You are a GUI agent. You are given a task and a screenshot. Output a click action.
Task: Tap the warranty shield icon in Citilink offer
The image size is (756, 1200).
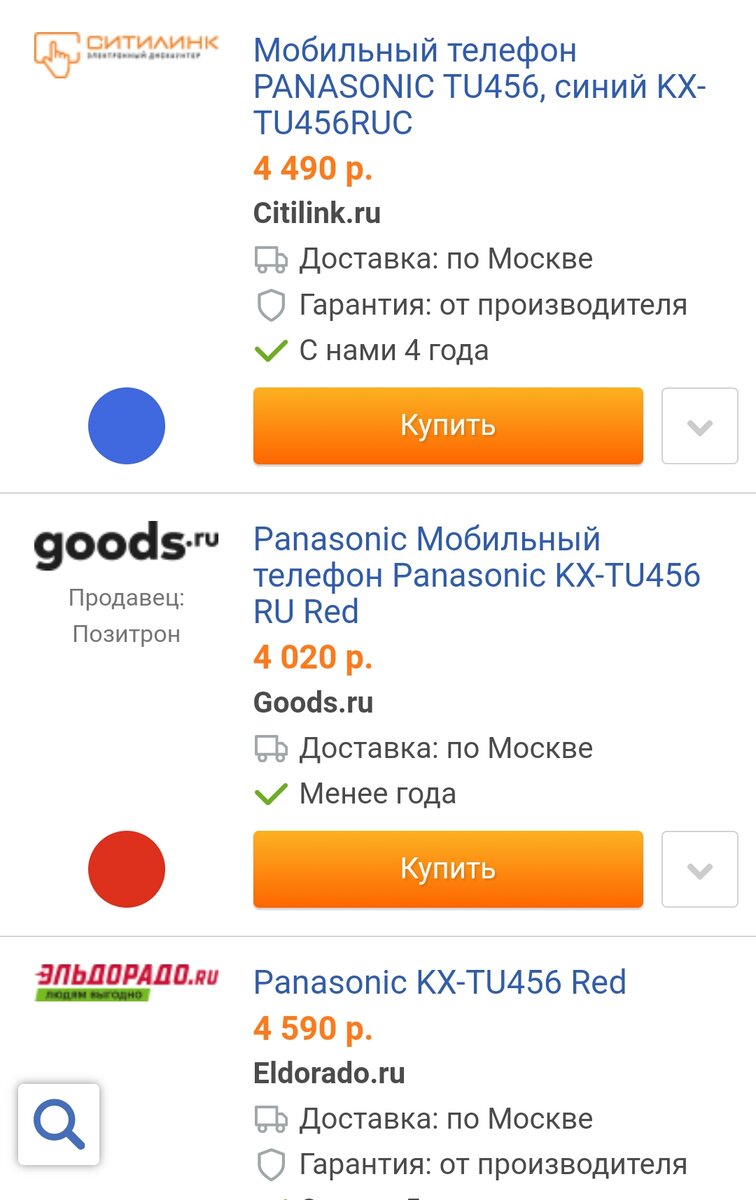point(271,305)
